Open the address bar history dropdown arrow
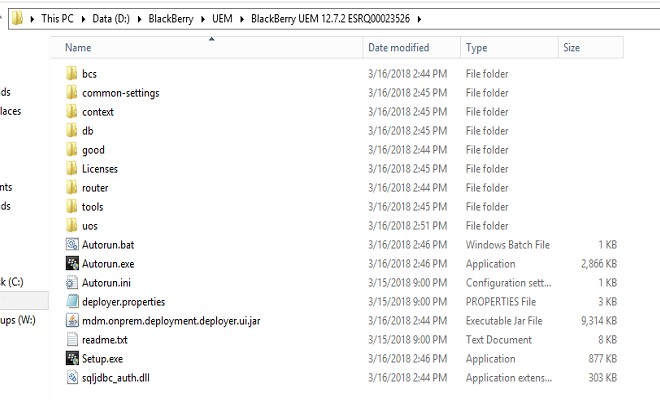 tap(650, 18)
